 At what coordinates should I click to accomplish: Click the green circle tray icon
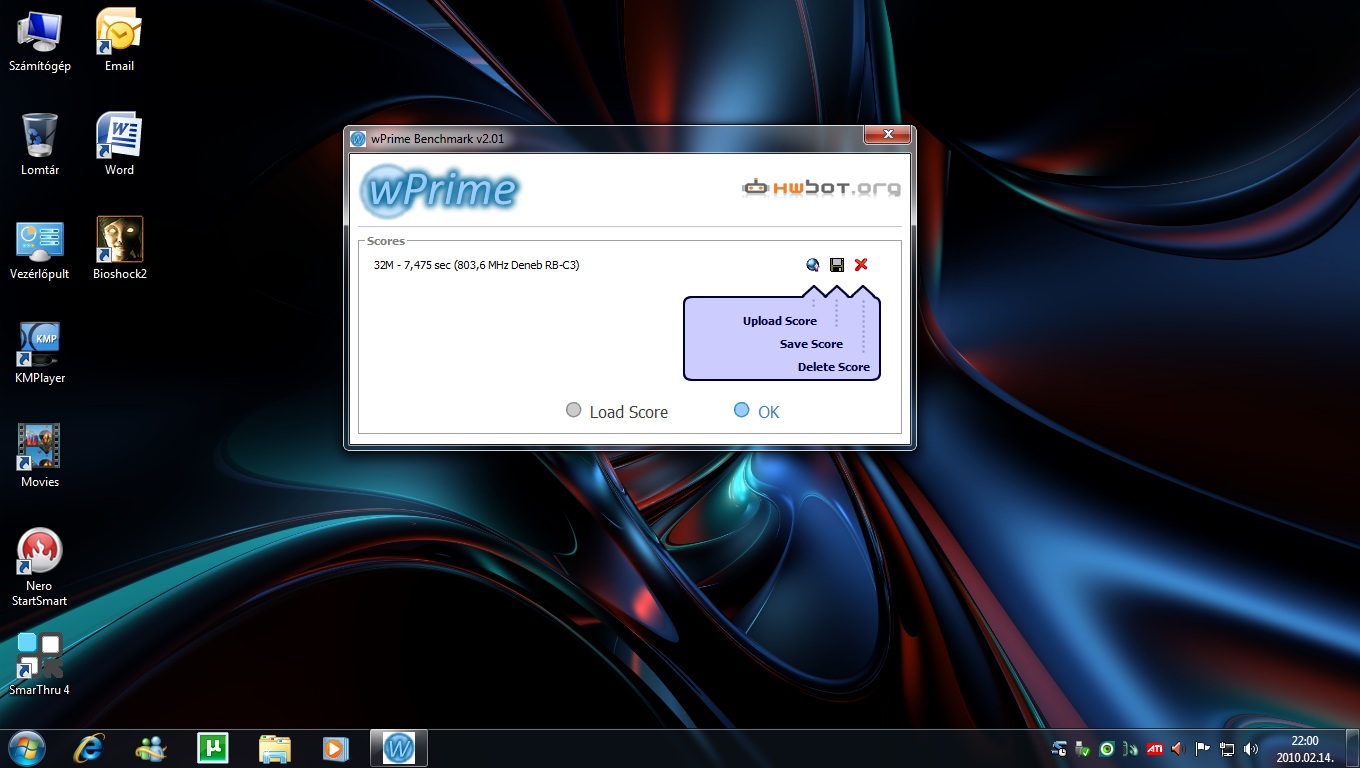(x=1107, y=748)
